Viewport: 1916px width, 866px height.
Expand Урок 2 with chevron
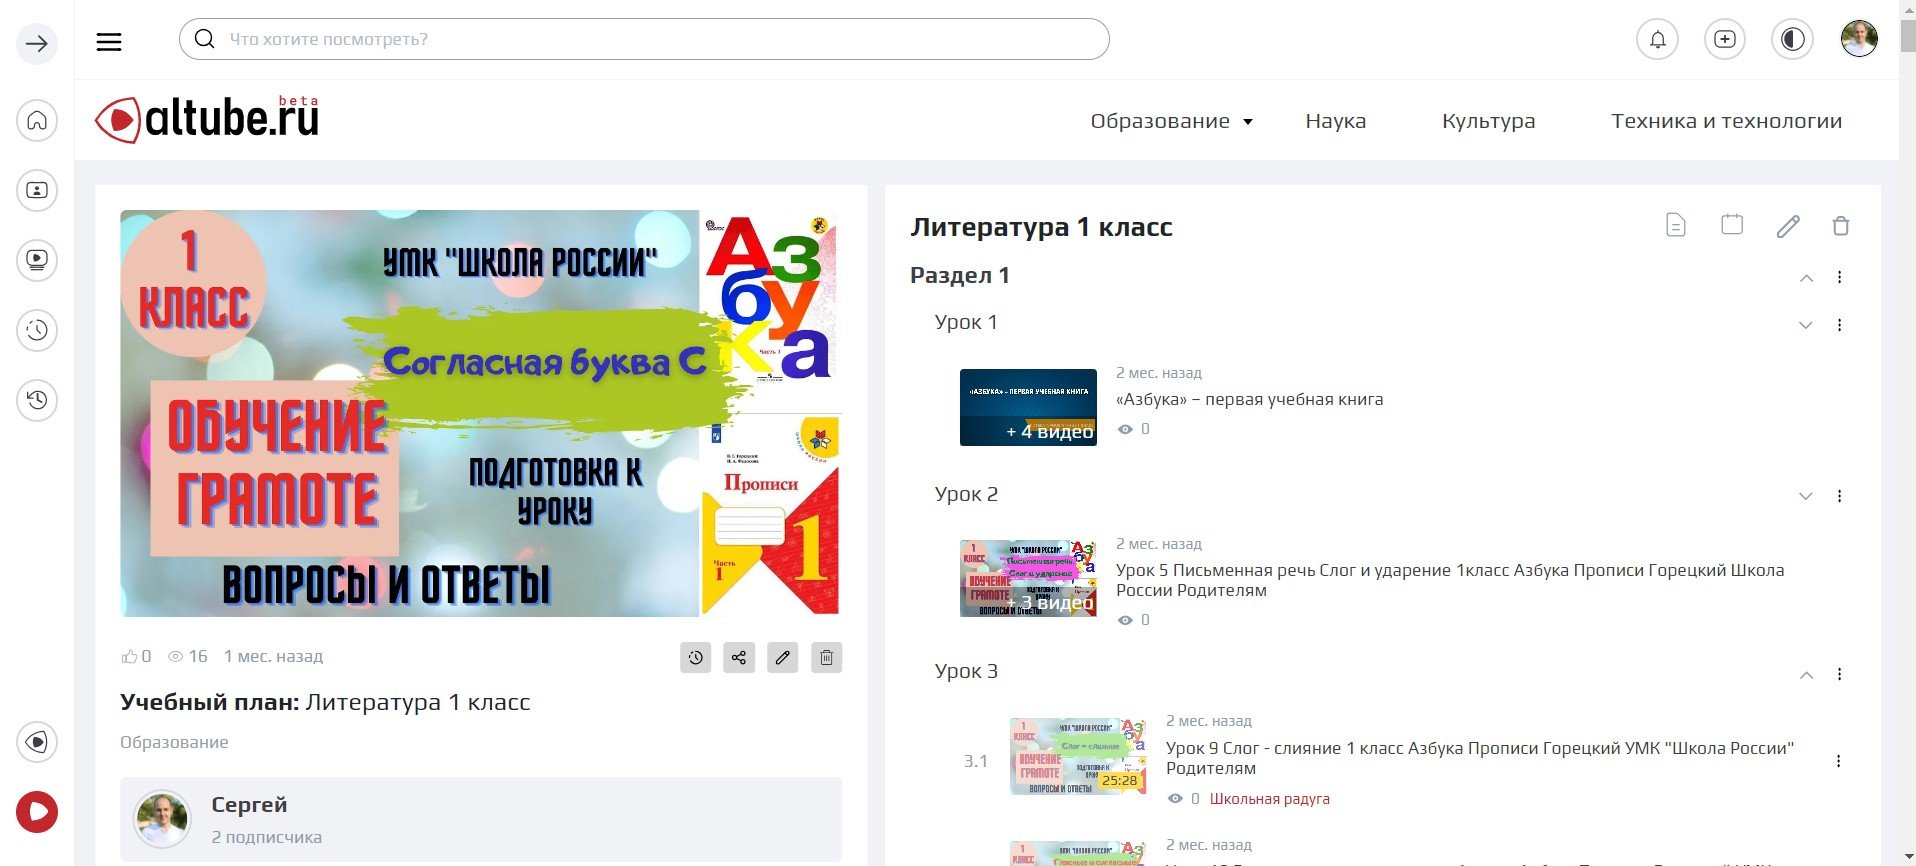[x=1806, y=496]
